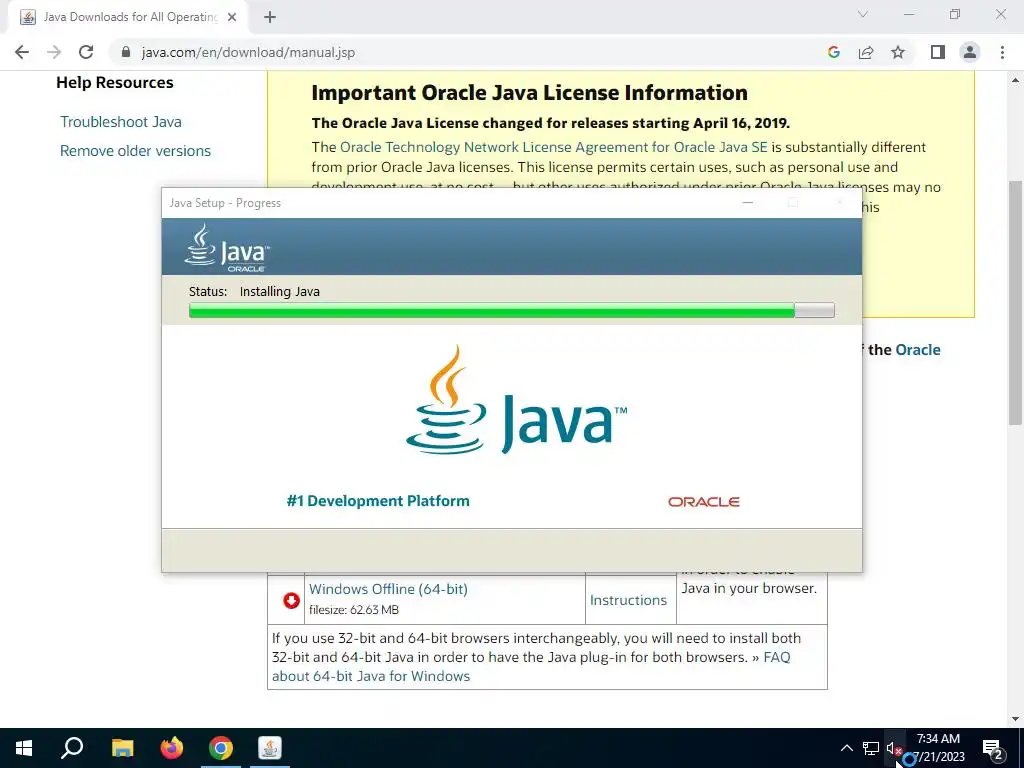1024x768 pixels.
Task: Open the notification center icon
Action: pos(993,748)
